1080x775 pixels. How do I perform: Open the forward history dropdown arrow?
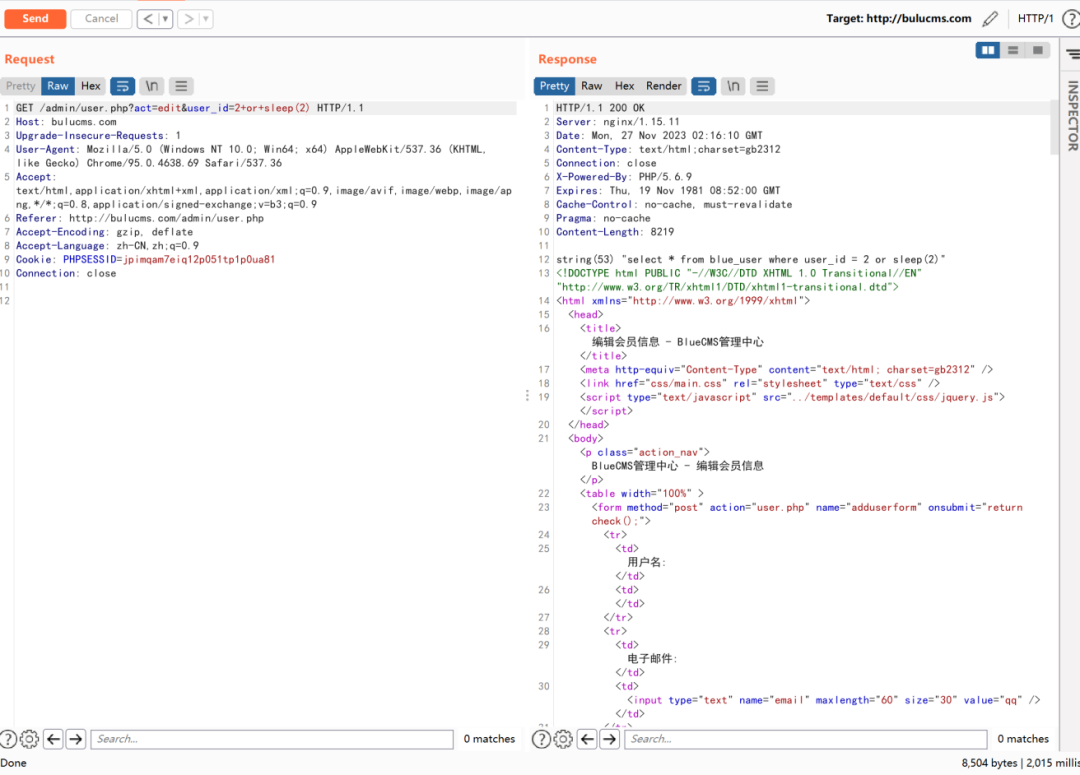pyautogui.click(x=205, y=19)
